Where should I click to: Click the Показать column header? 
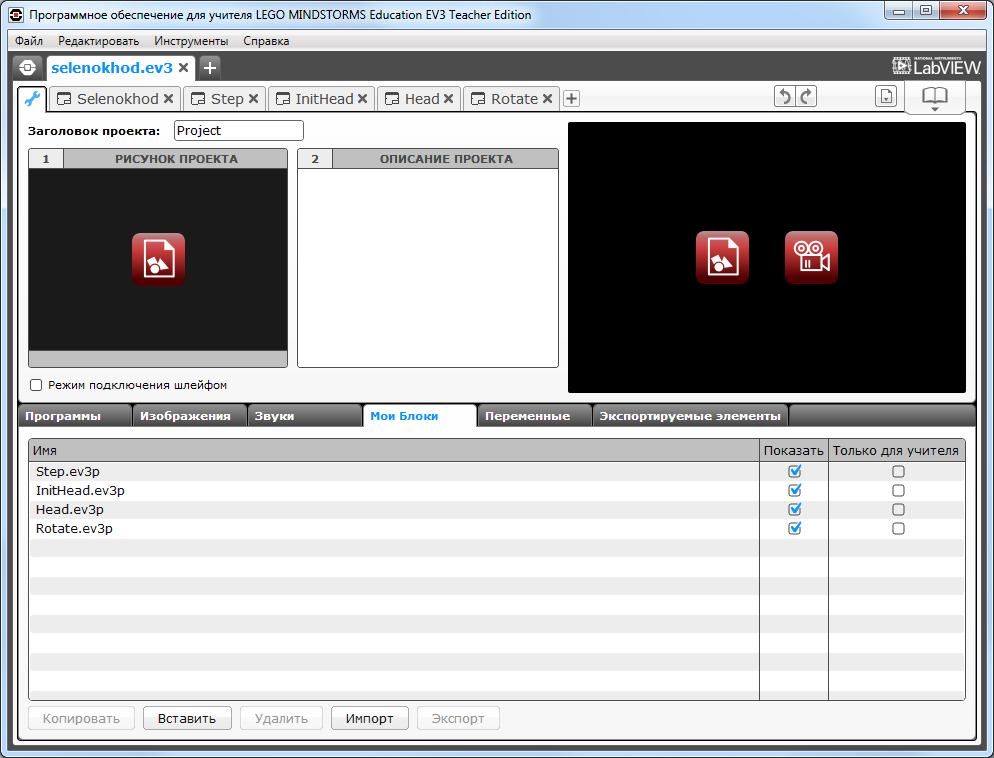(x=794, y=451)
